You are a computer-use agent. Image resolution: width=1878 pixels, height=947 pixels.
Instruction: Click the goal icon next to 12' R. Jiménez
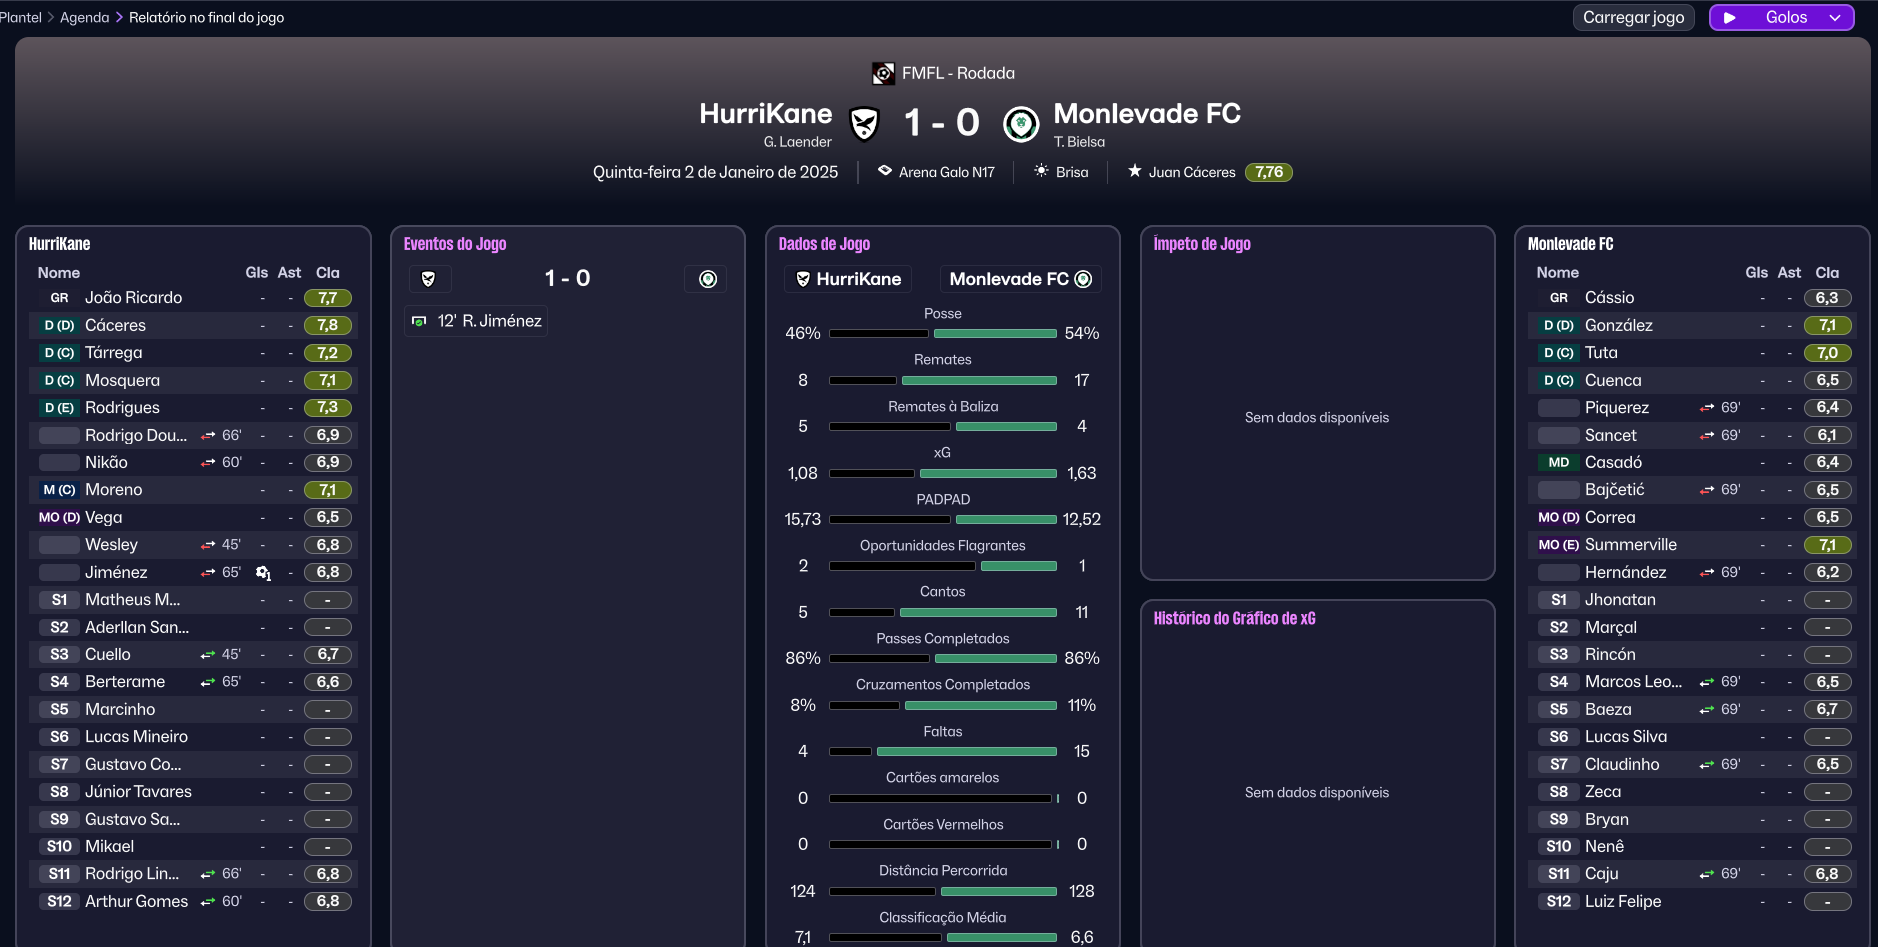[x=420, y=321]
